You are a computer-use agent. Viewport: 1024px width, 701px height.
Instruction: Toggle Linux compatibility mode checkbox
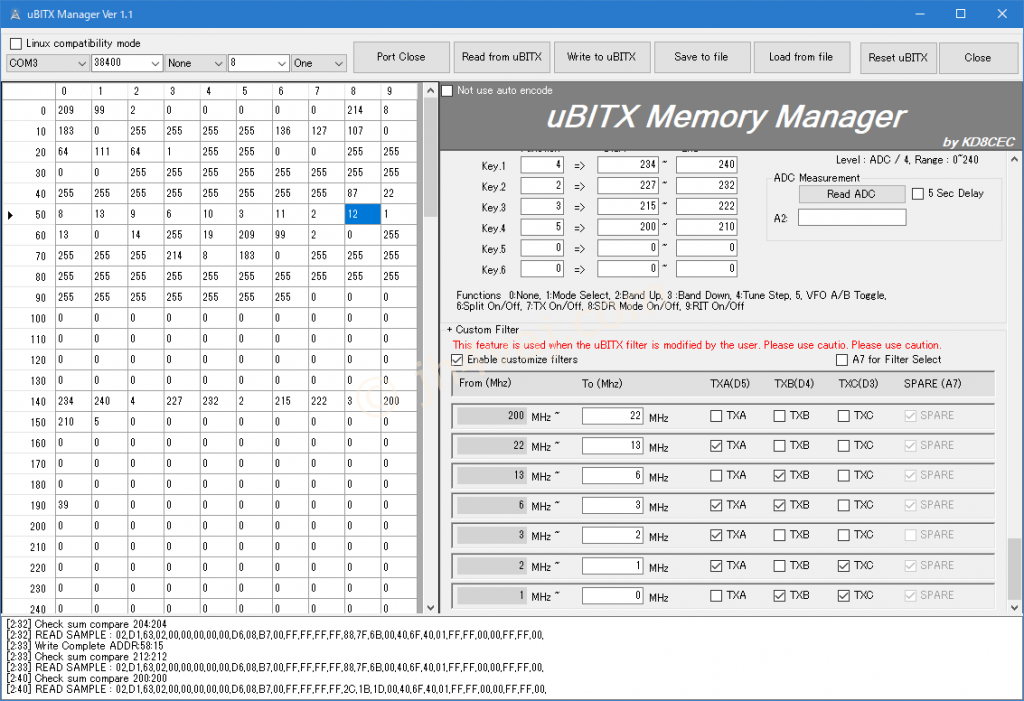16,44
